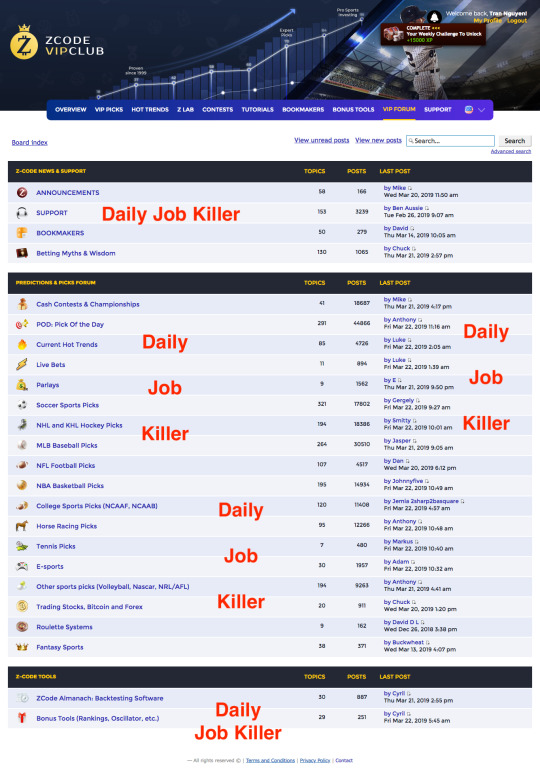The image size is (540, 780).
Task: Click the Logout link
Action: click(517, 20)
